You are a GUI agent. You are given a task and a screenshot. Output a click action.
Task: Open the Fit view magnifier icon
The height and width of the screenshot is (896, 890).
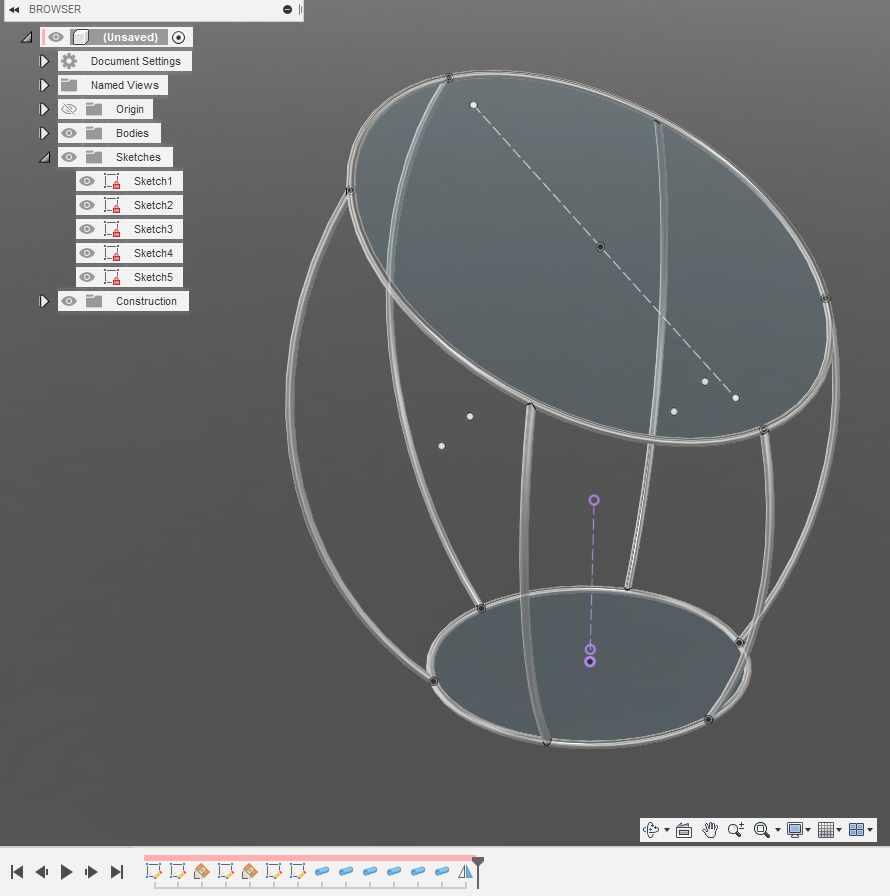(760, 830)
